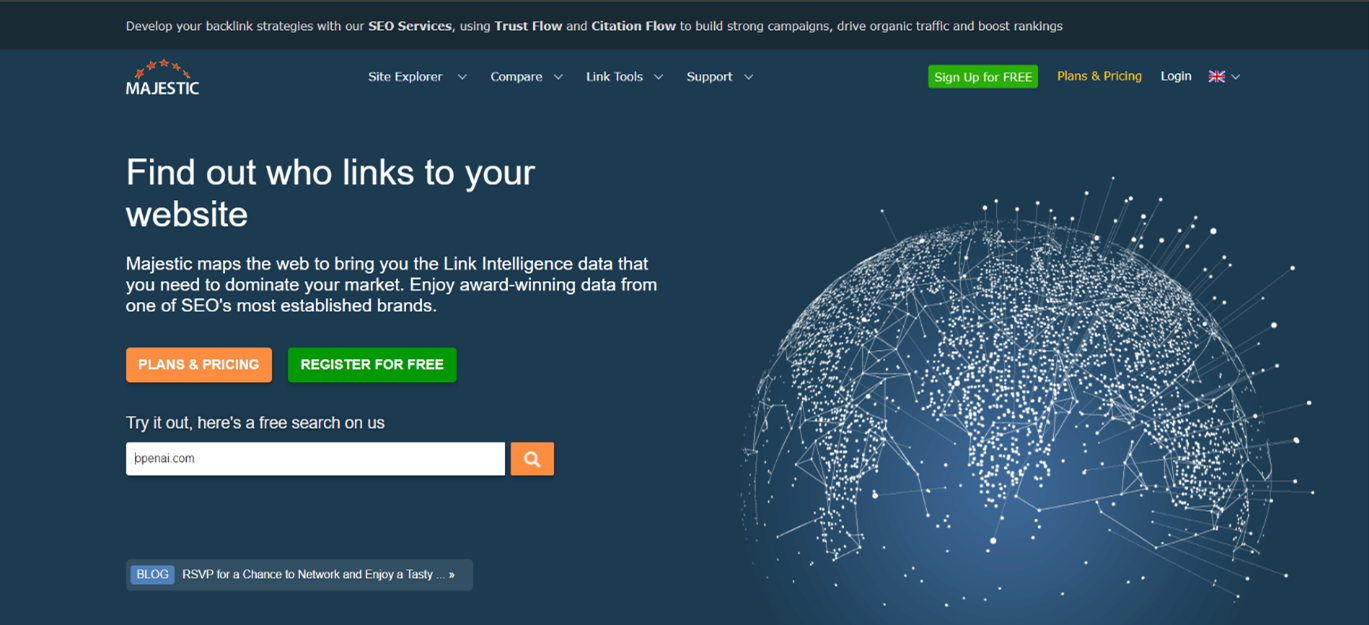
Task: Click the BLOG badge
Action: pos(152,575)
